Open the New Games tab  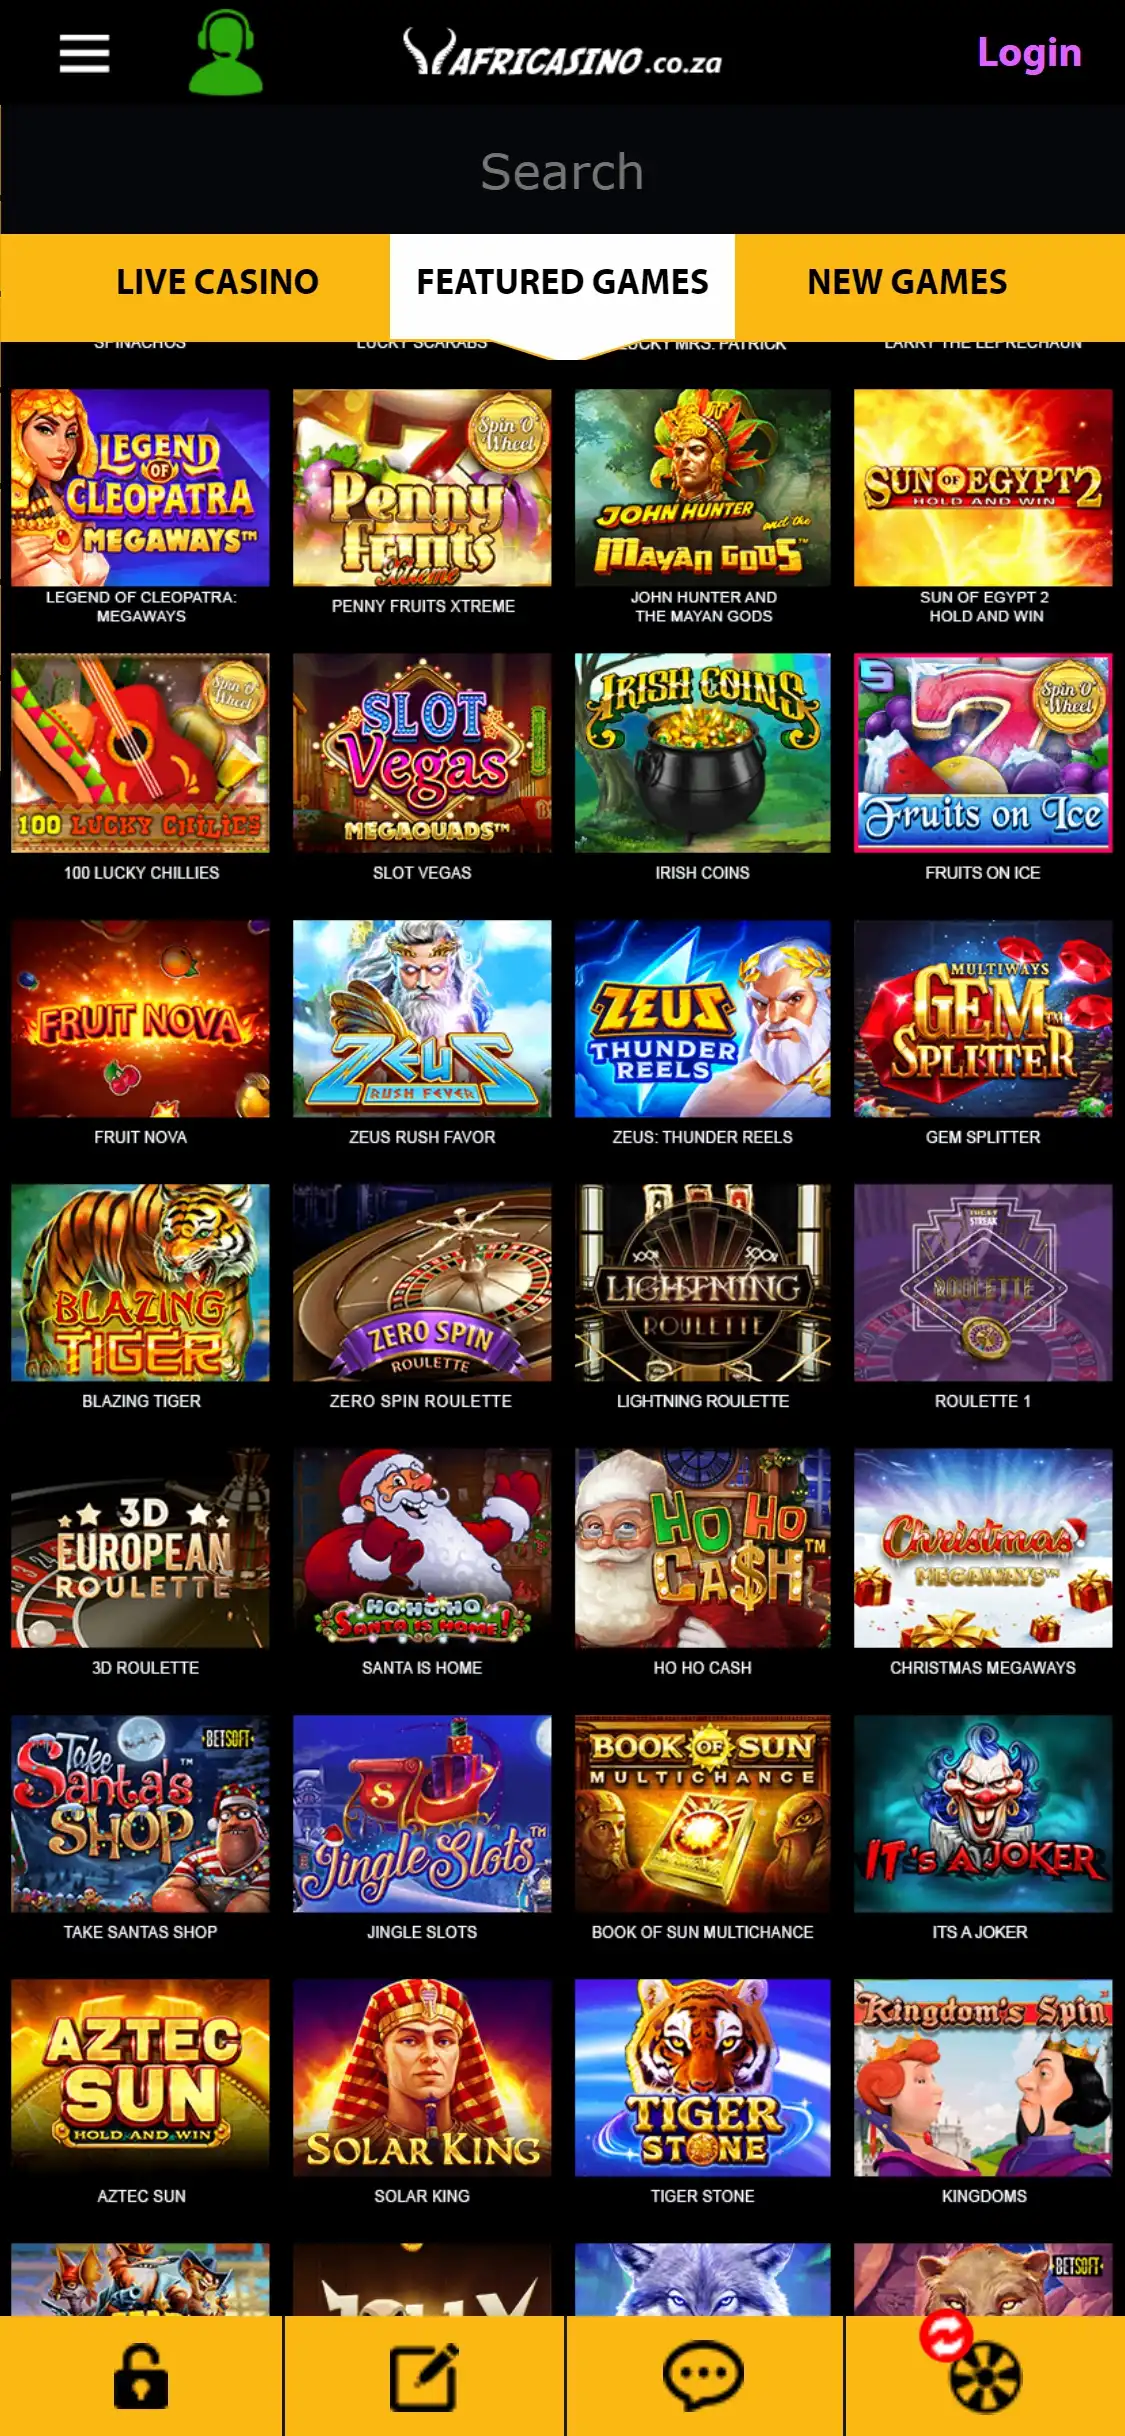(x=907, y=282)
